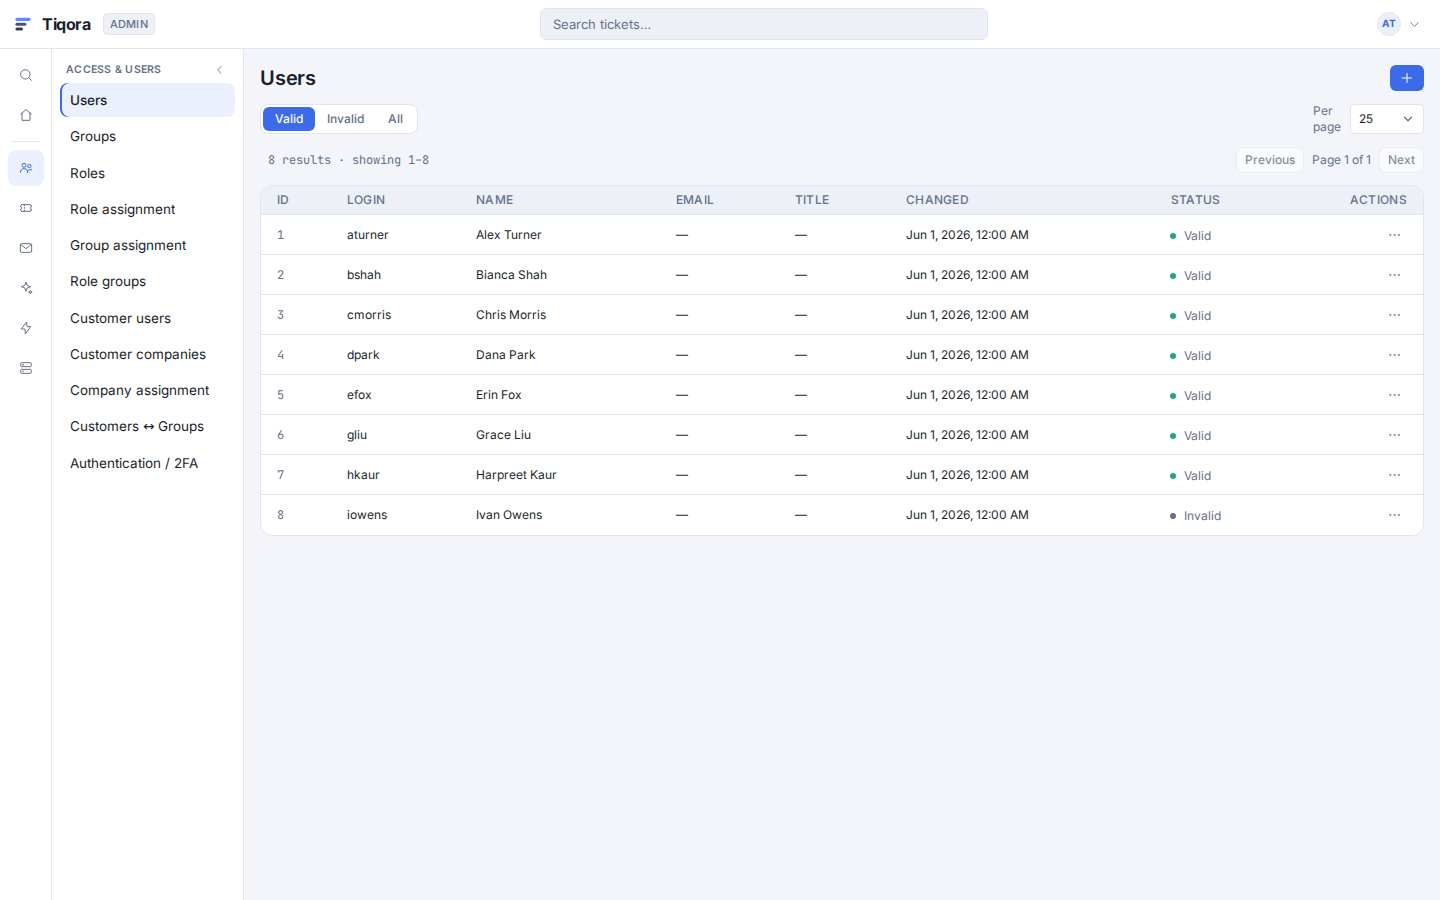Click the name Bianca Shah
1440x900 pixels.
click(x=511, y=275)
